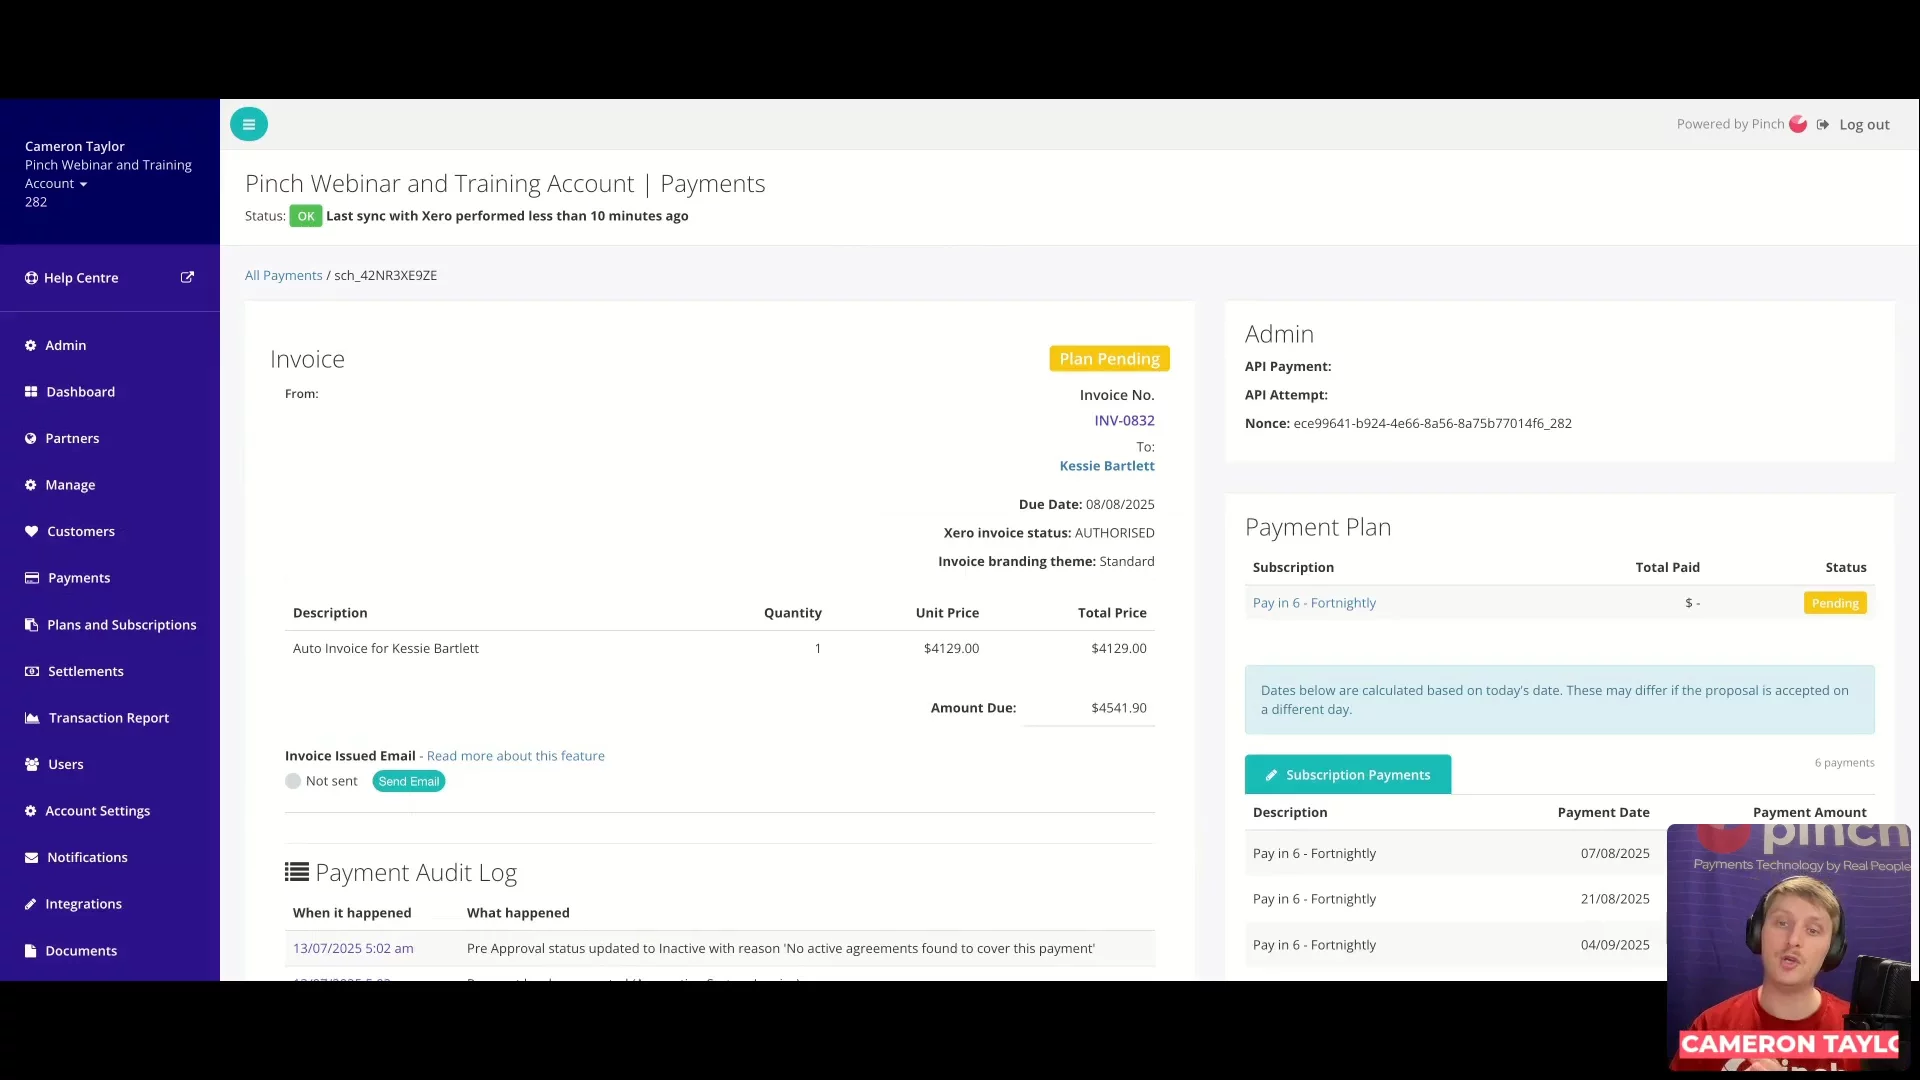Click the Pinch logo icon in header

1798,124
